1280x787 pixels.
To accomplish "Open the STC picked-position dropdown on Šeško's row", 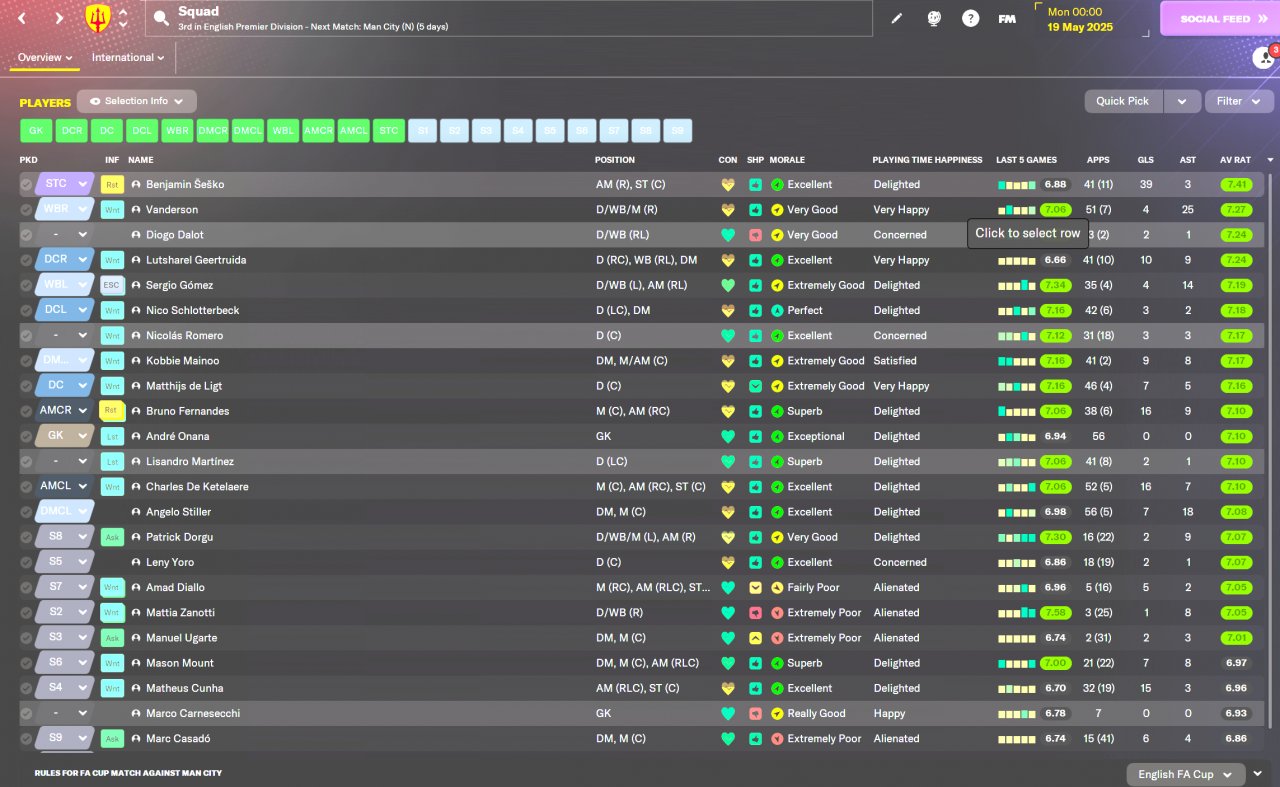I will pyautogui.click(x=64, y=184).
